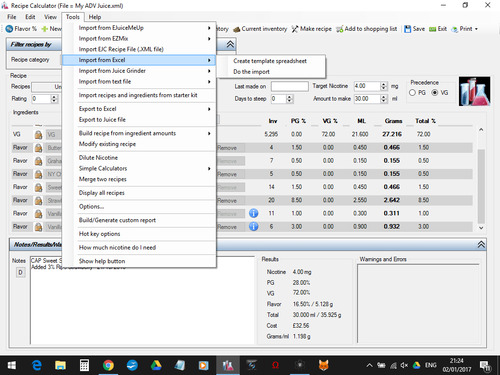This screenshot has height=375, width=500.
Task: Open Print dropdown arrow
Action: [x=476, y=29]
